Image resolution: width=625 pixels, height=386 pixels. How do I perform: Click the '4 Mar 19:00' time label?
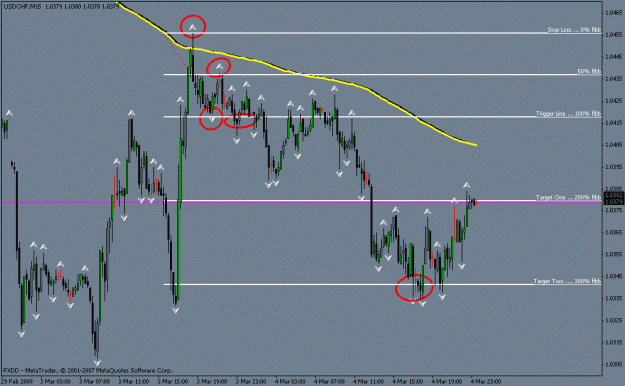coord(447,382)
